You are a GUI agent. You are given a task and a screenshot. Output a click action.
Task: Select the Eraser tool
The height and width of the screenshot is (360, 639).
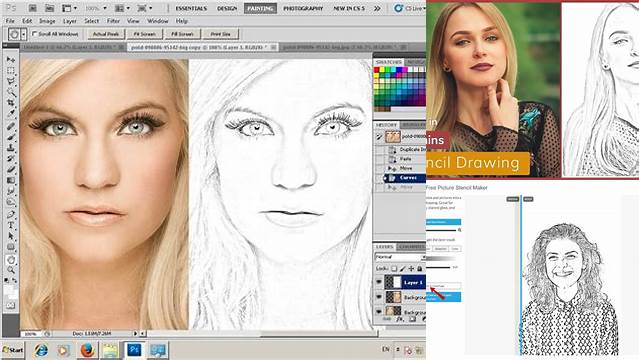click(x=11, y=169)
